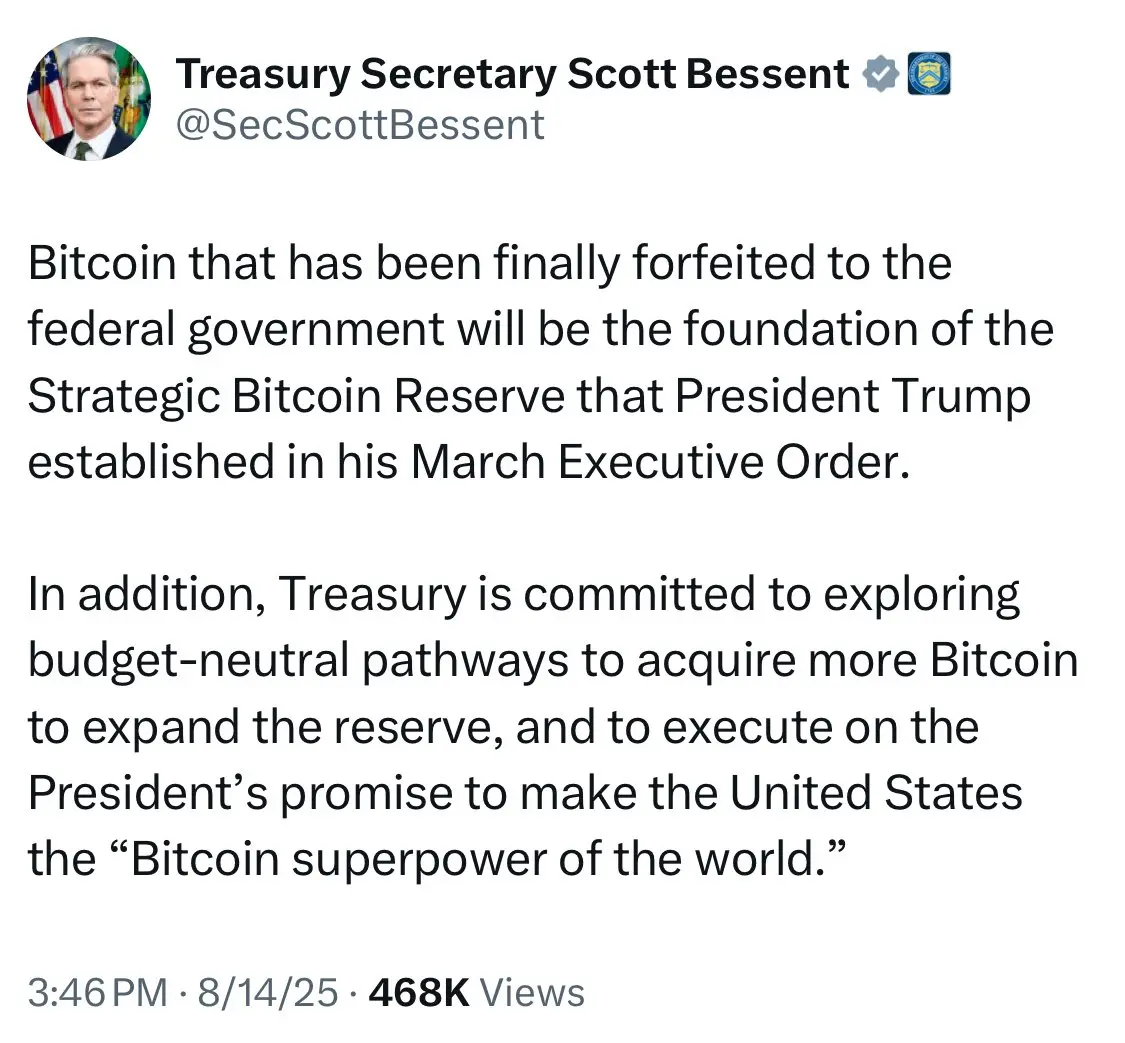Click the 468K view count number
The width and height of the screenshot is (1125, 1043).
(x=419, y=993)
